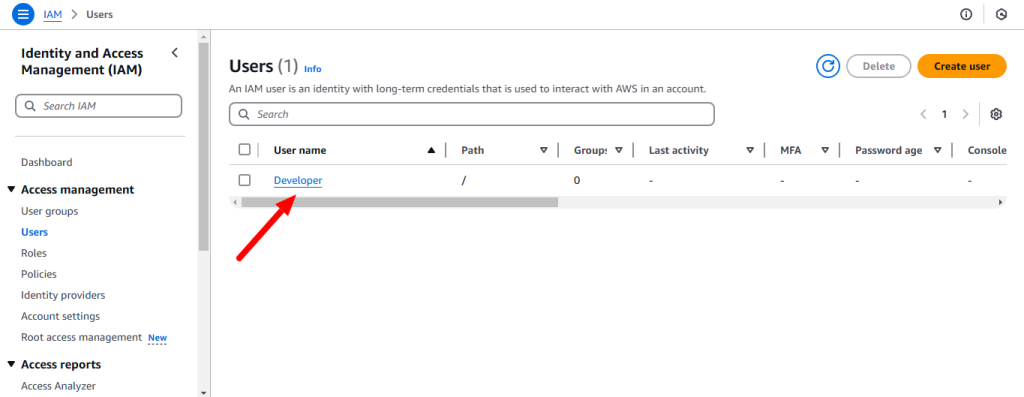The image size is (1024, 397).
Task: Open the hexagon settings icon in top bar
Action: click(1001, 14)
